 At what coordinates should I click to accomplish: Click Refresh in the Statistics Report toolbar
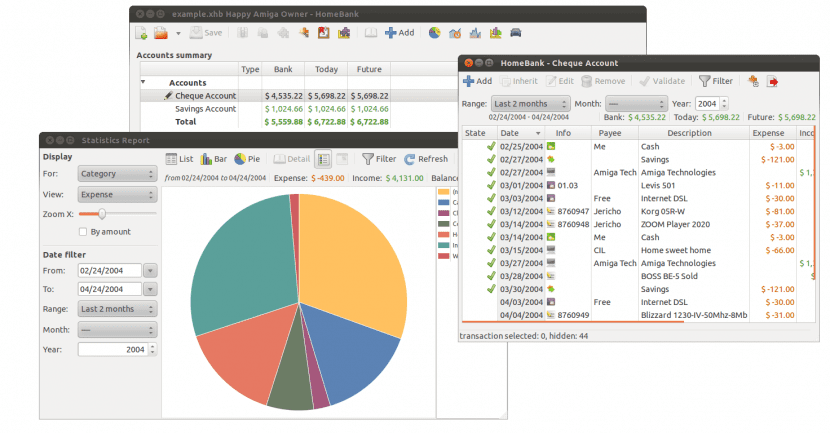tap(426, 159)
